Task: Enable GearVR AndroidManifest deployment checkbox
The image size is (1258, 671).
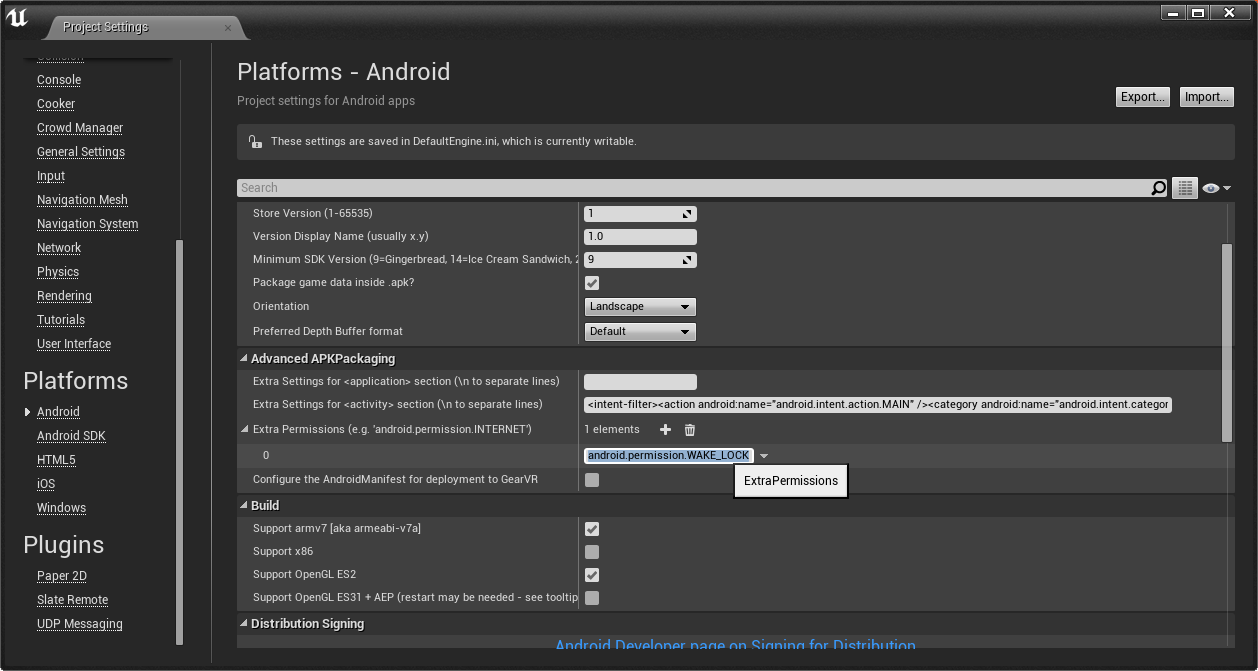Action: click(x=592, y=480)
